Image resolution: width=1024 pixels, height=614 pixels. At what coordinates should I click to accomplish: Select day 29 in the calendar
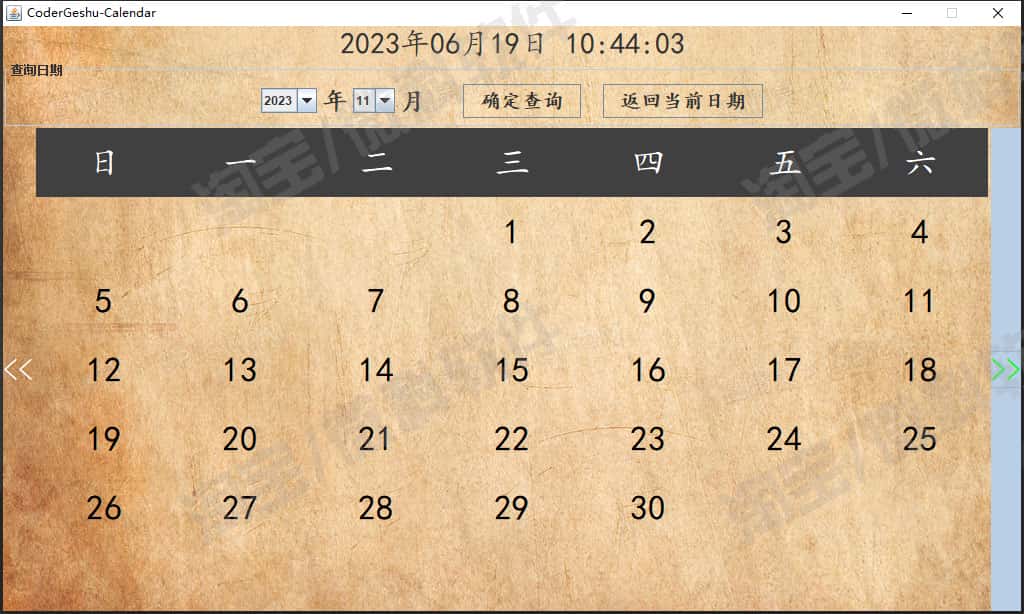[x=511, y=508]
